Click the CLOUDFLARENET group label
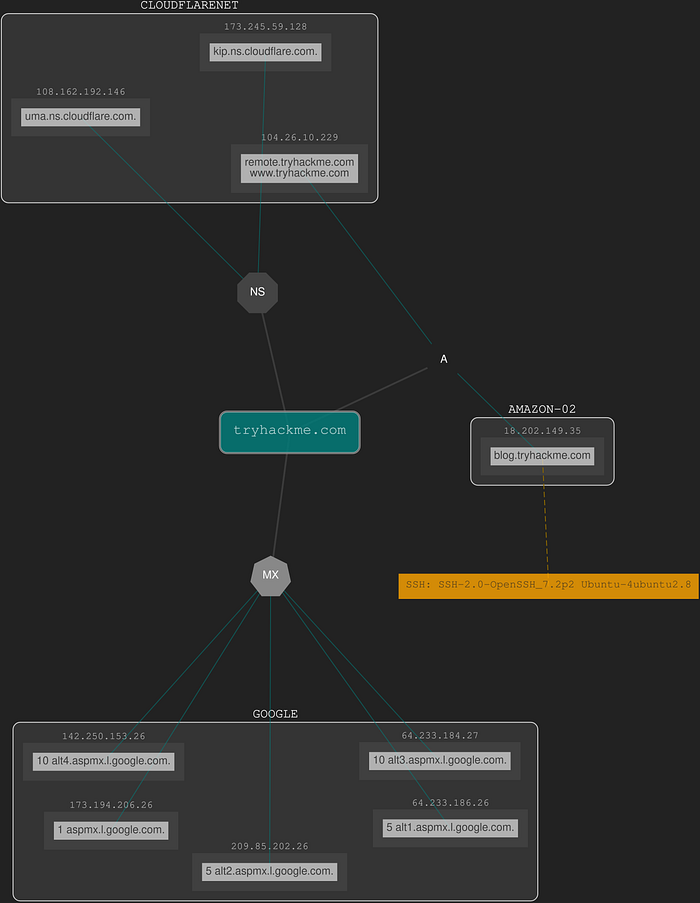700x903 pixels. tap(189, 6)
